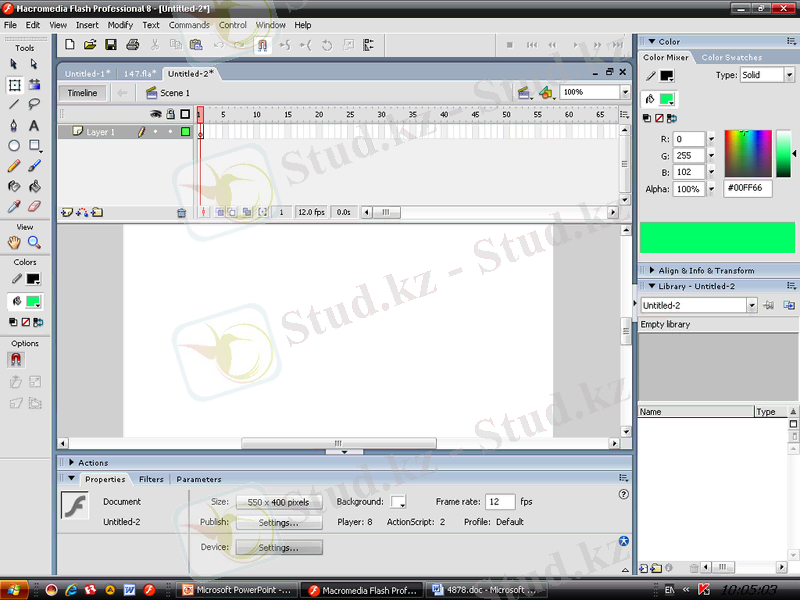
Task: Select the Paint Bucket tool
Action: [x=34, y=186]
